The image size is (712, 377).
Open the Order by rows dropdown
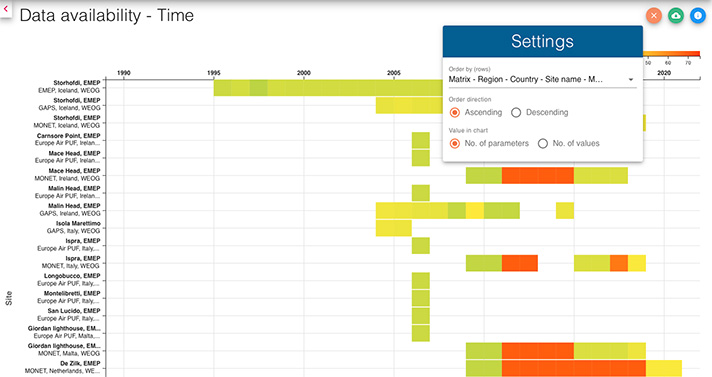542,79
